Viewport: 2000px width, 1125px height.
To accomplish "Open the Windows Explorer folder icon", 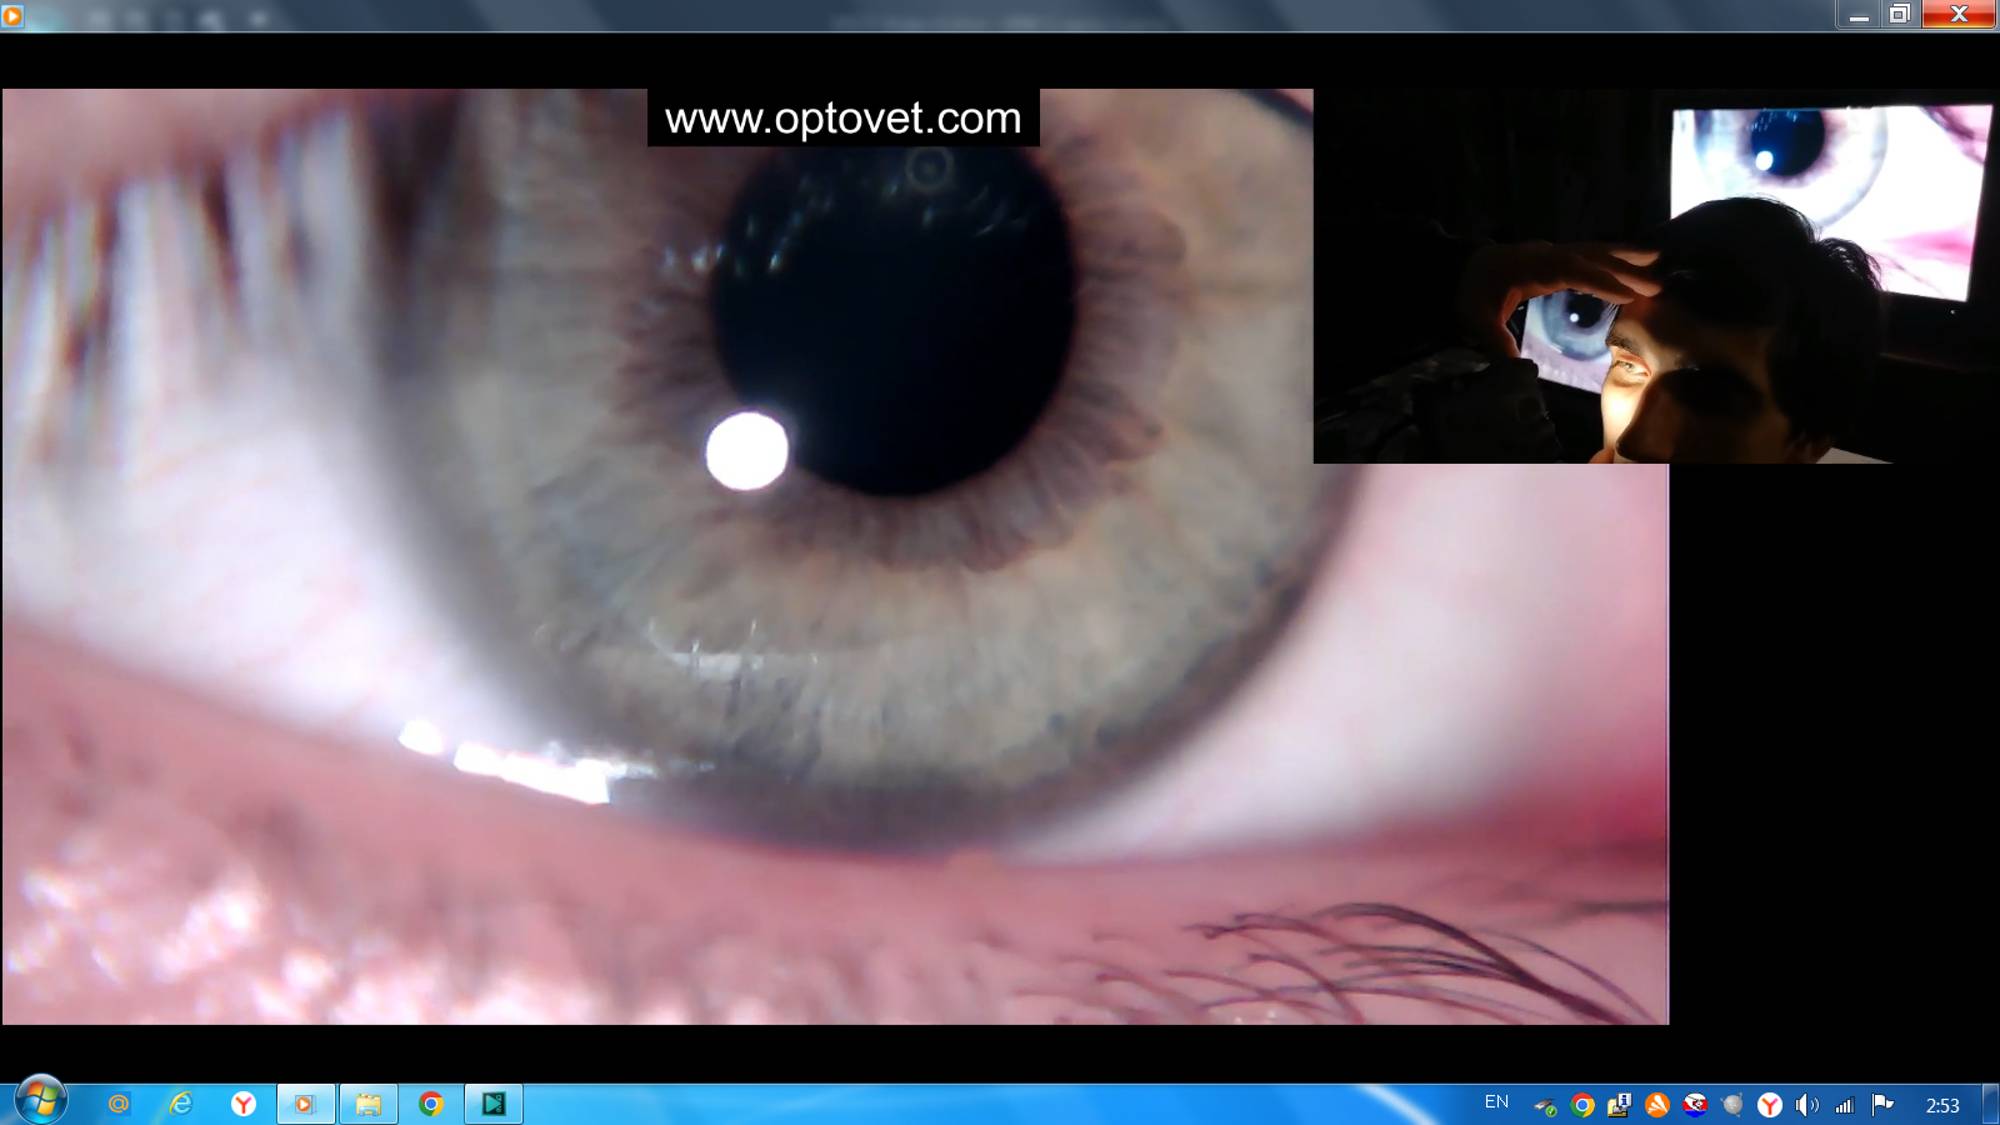I will [x=368, y=1104].
